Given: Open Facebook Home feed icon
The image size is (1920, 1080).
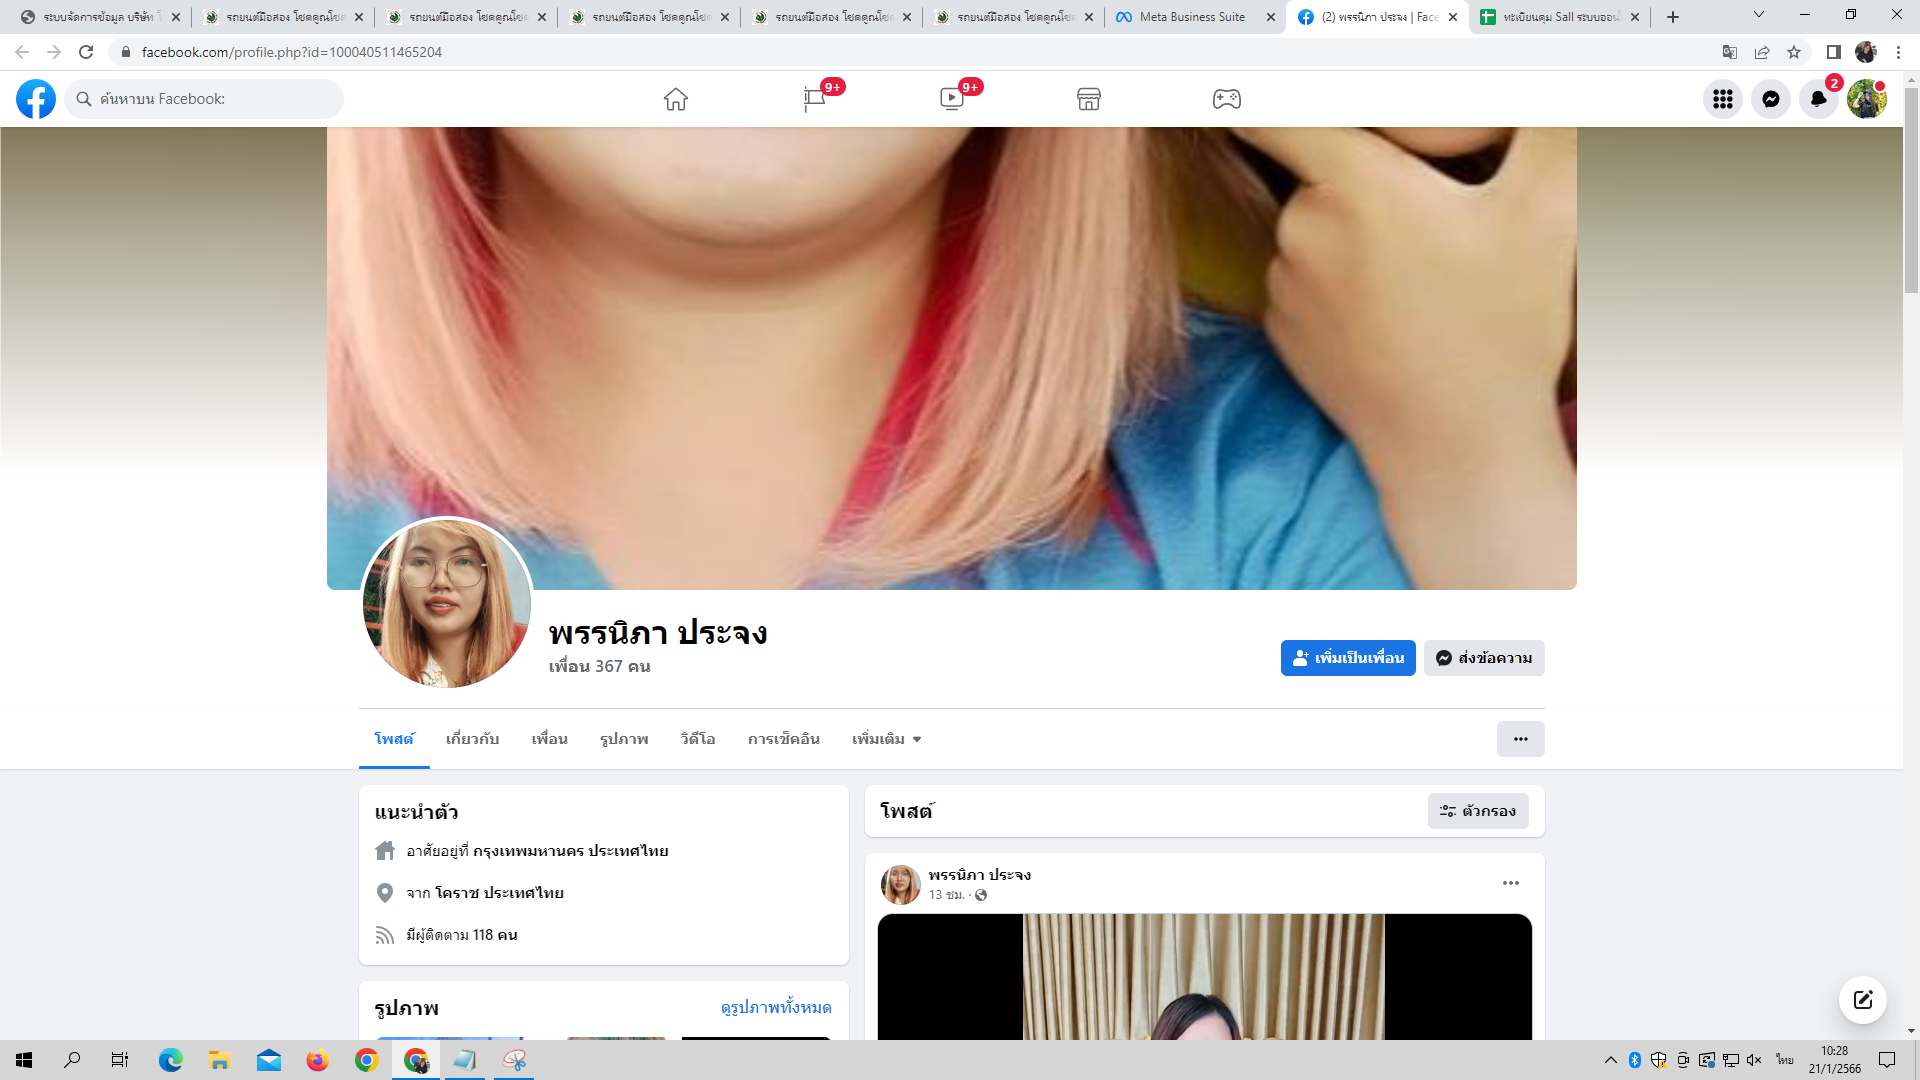Looking at the screenshot, I should click(x=676, y=99).
